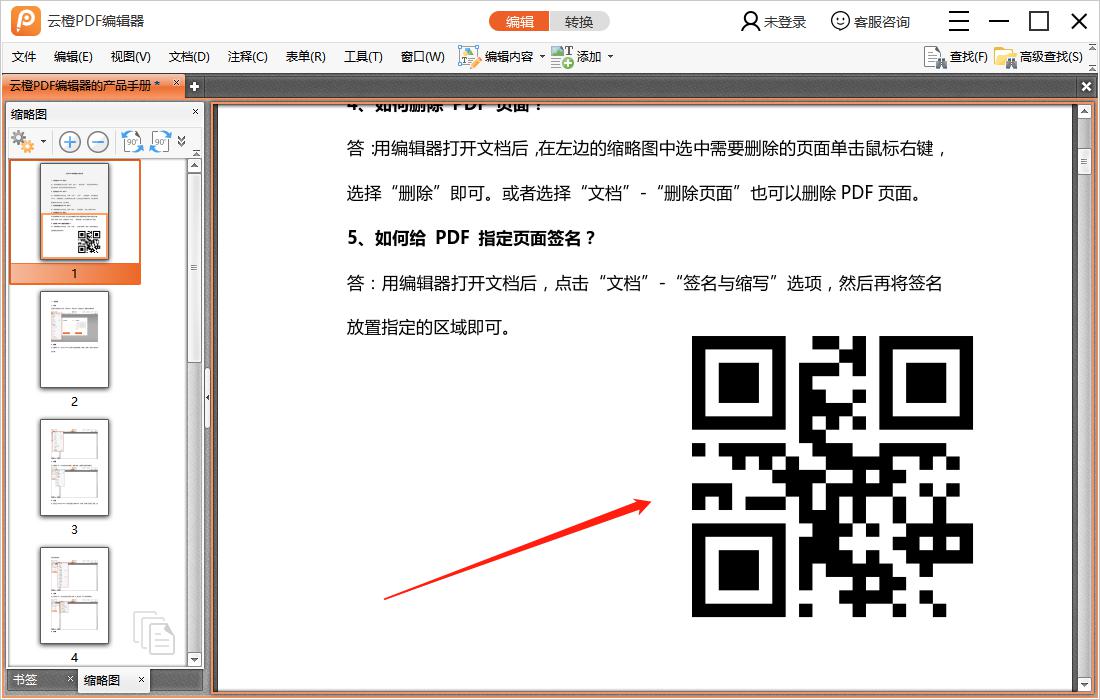Image resolution: width=1100 pixels, height=700 pixels.
Task: Shrink thumbnails with minus icon
Action: (98, 142)
